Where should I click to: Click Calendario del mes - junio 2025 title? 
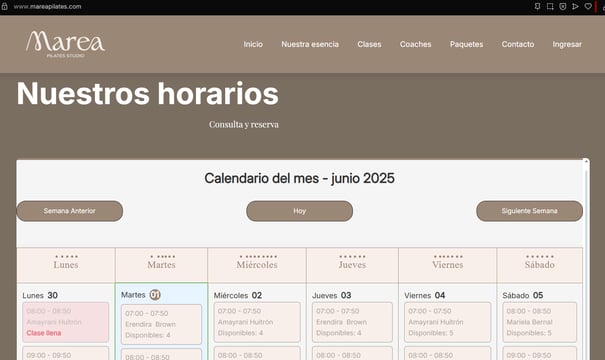click(299, 178)
